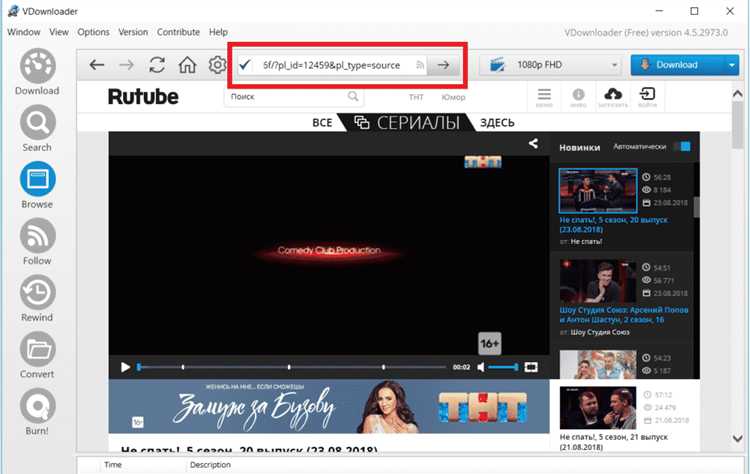Open the Help menu
Image resolution: width=750 pixels, height=474 pixels.
coord(218,32)
